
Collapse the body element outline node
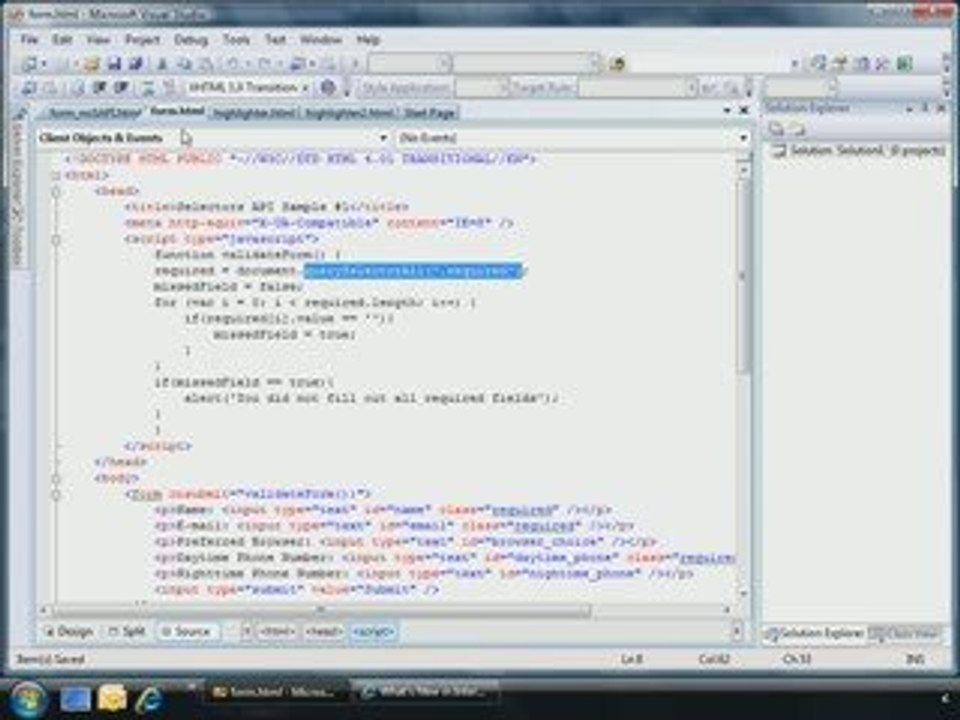coord(56,478)
